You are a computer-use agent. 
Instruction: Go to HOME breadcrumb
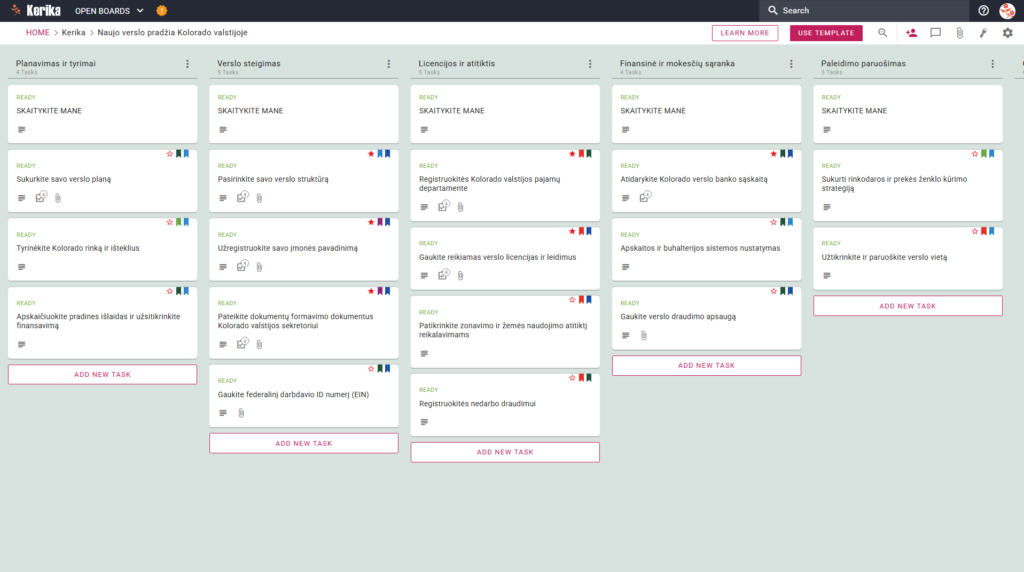click(x=37, y=33)
